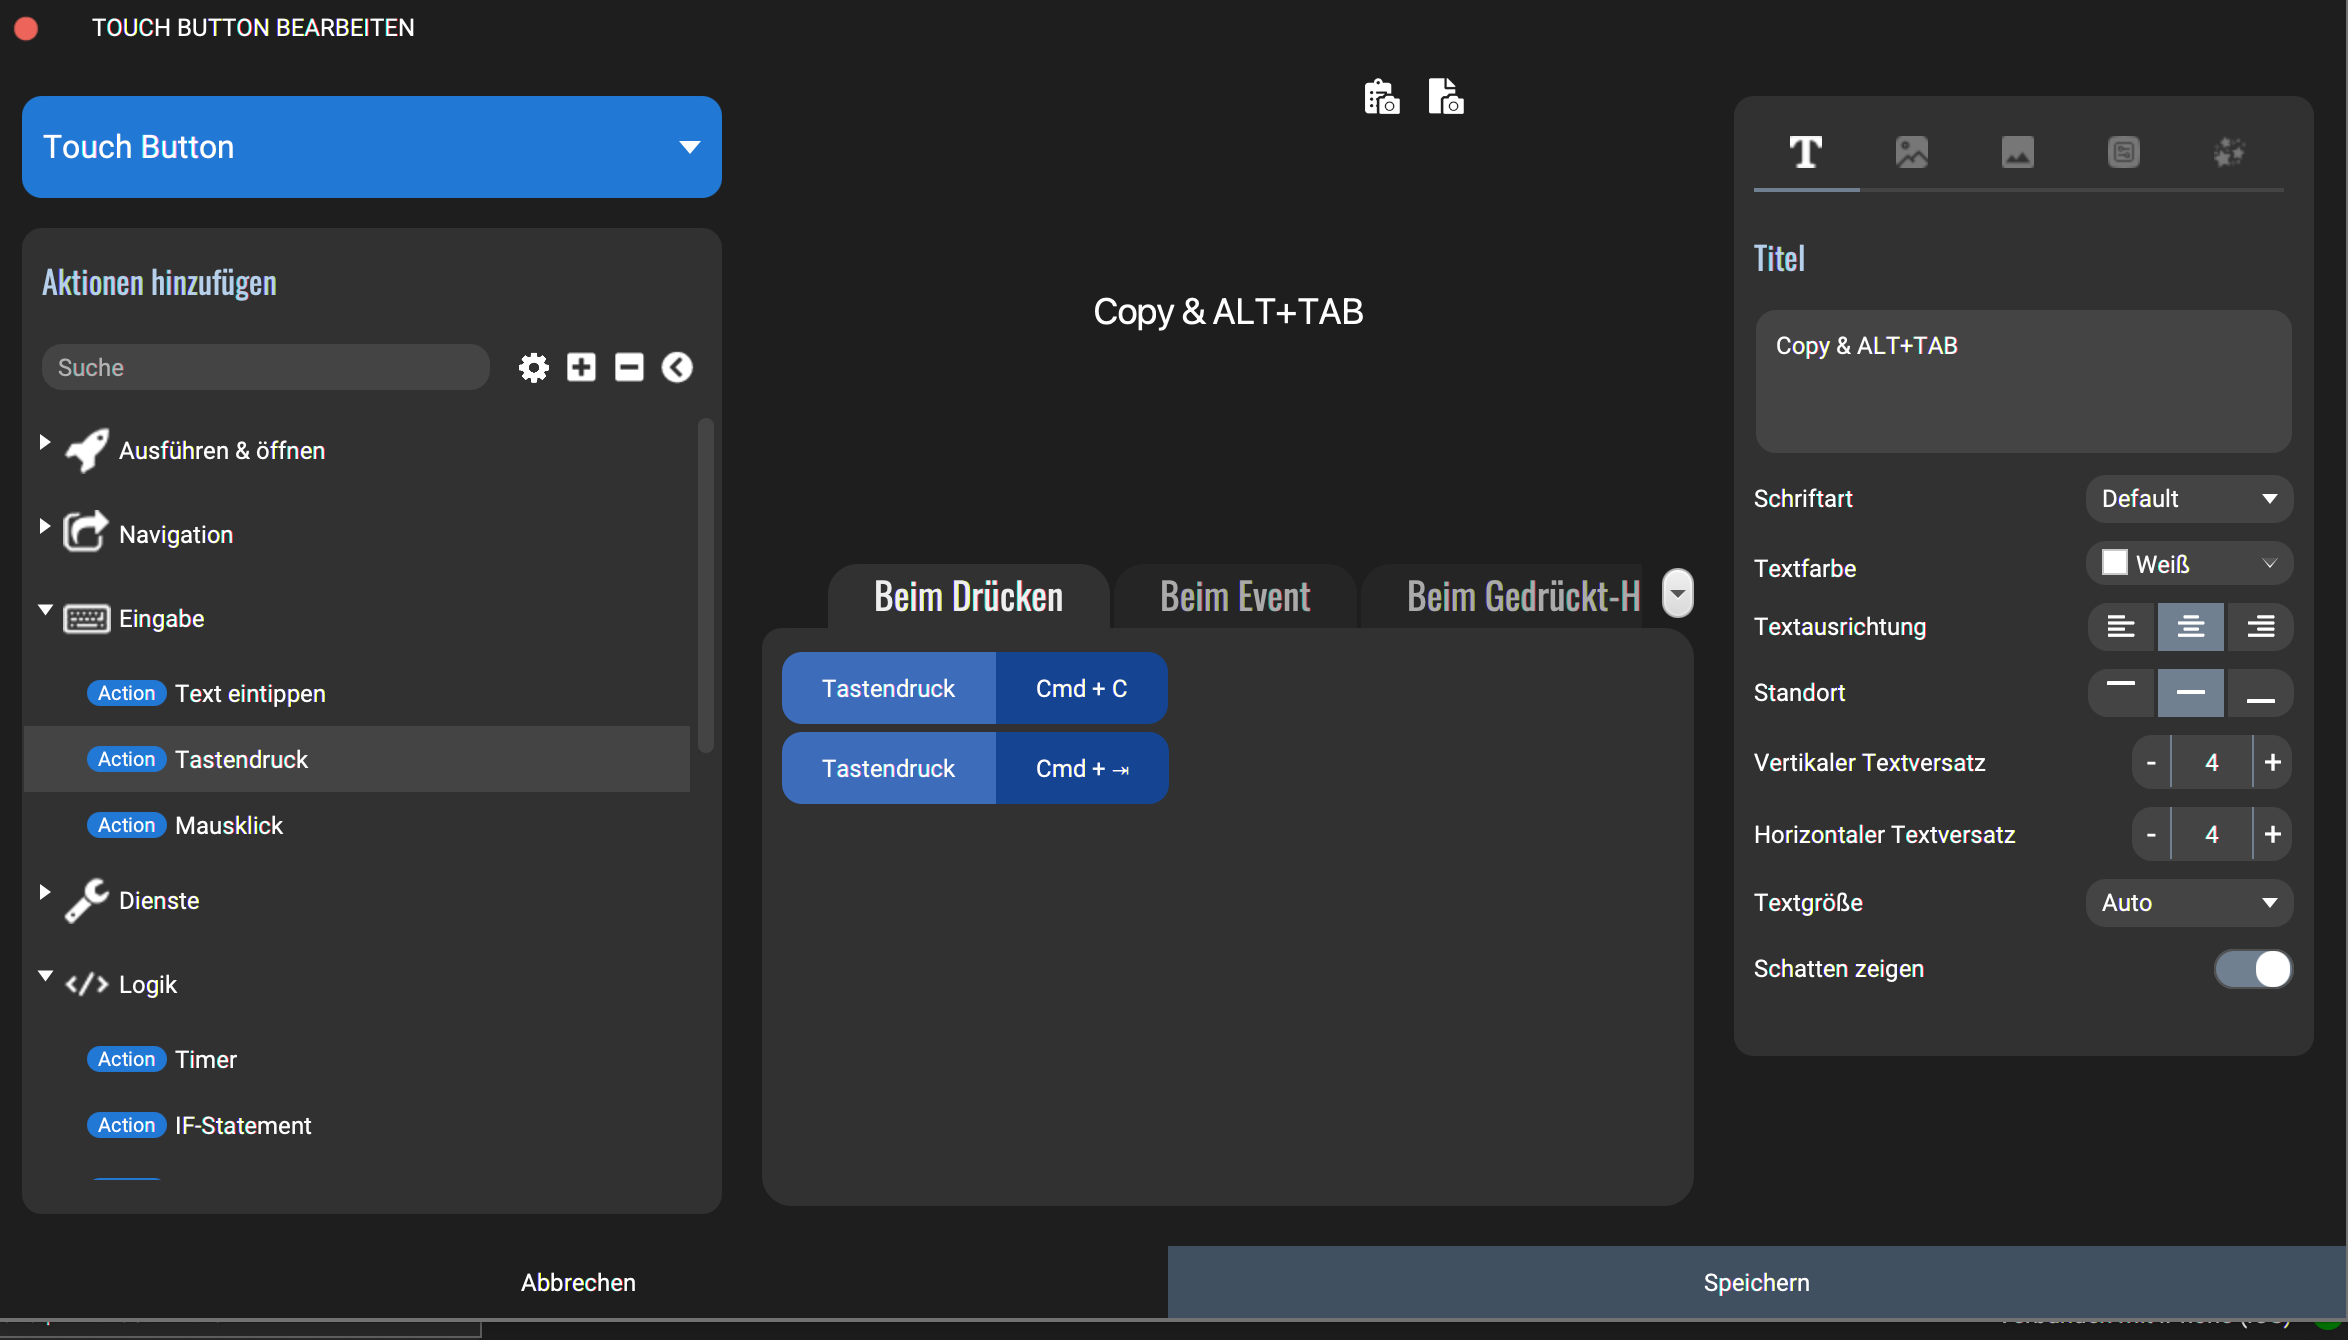Set Standort to bottom position
This screenshot has width=2348, height=1340.
coord(2260,693)
